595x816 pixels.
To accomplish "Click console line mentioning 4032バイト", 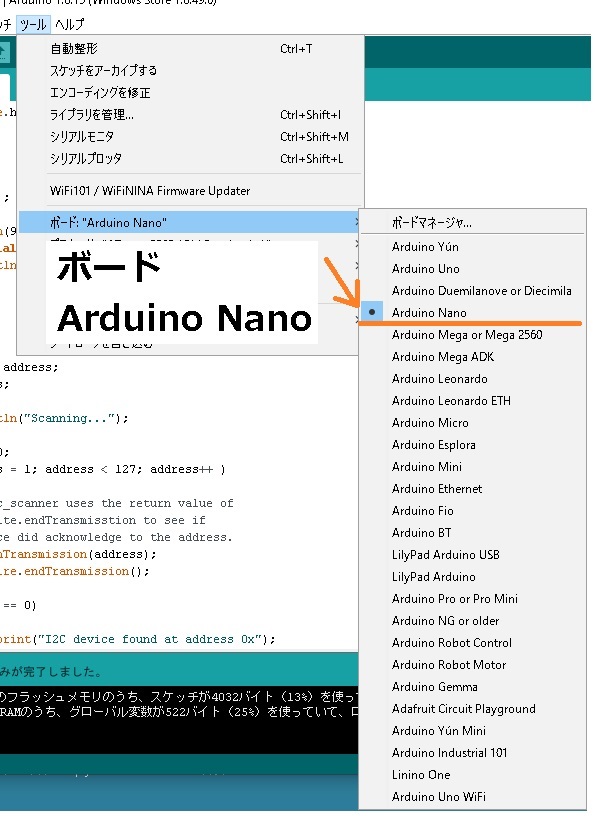I will tap(179, 696).
